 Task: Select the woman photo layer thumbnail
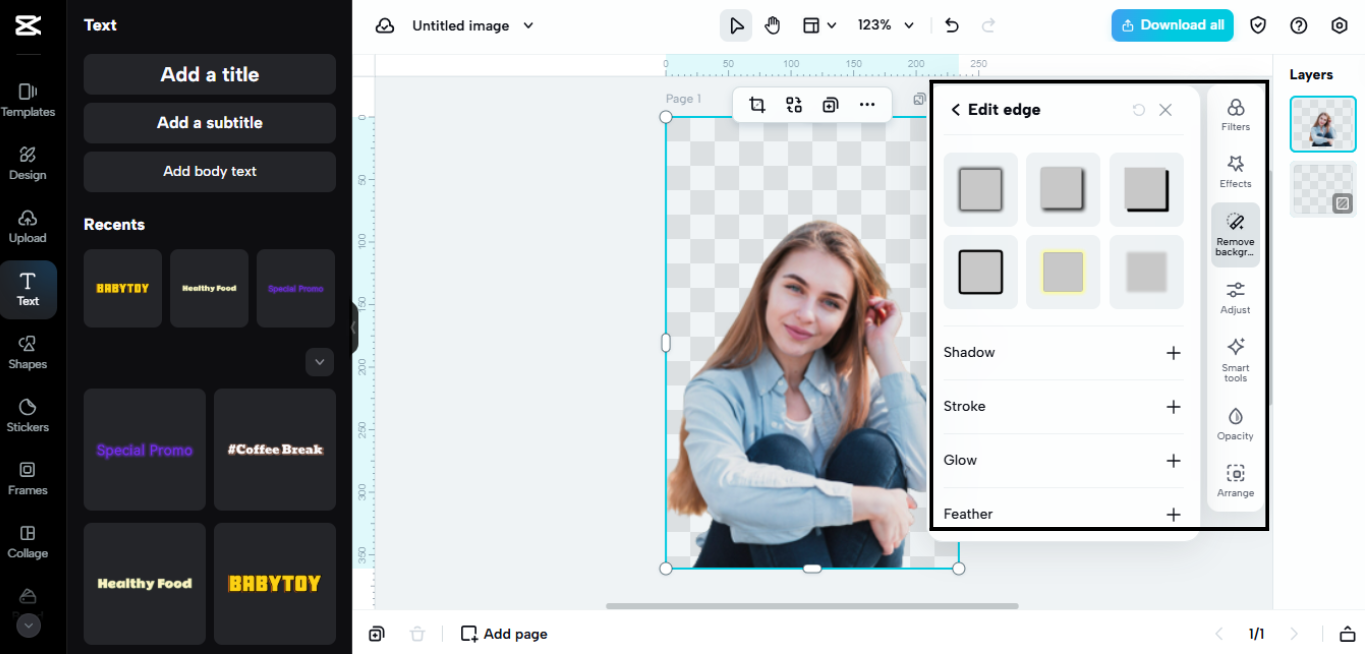click(1322, 124)
